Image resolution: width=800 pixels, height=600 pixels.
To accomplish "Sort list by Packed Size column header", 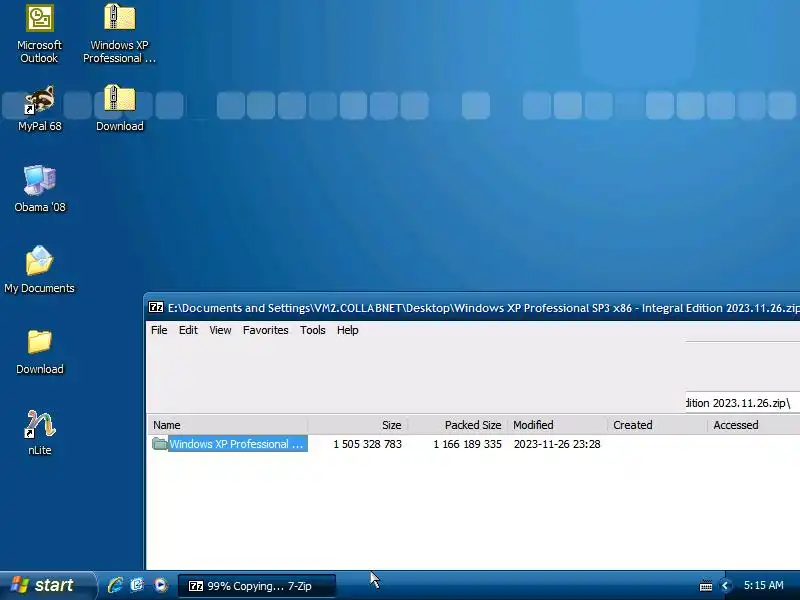I will [x=458, y=425].
